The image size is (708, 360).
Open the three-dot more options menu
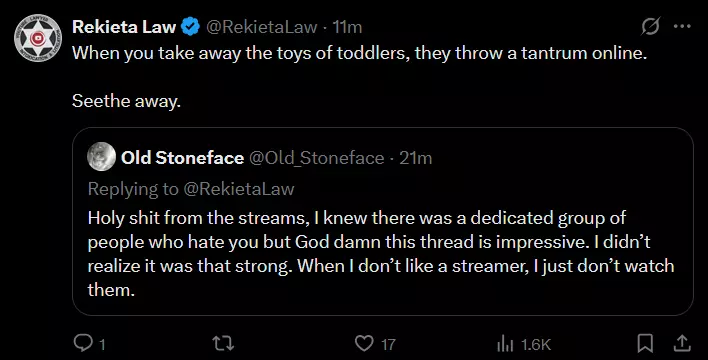(682, 27)
